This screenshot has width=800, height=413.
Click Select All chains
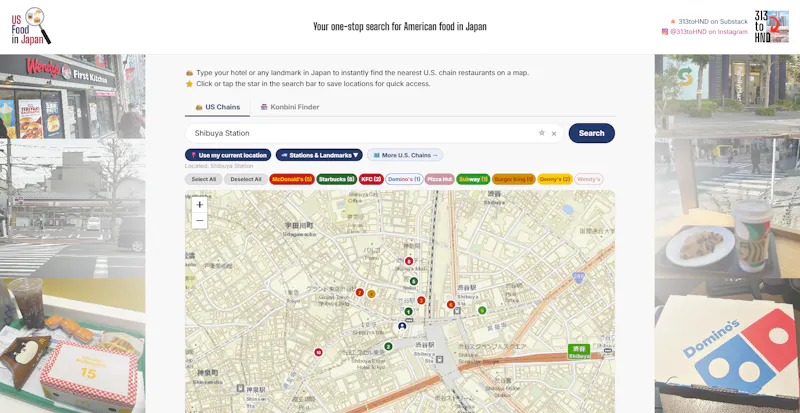pos(204,179)
